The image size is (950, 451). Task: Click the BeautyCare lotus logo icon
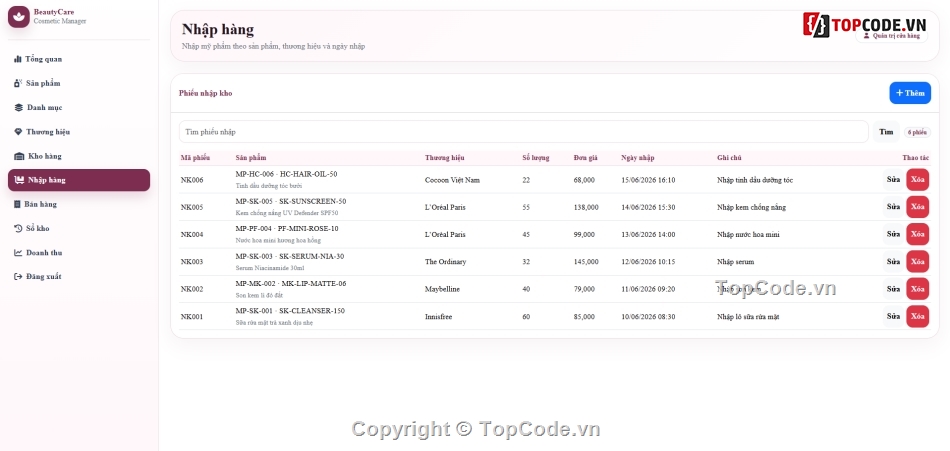[18, 16]
